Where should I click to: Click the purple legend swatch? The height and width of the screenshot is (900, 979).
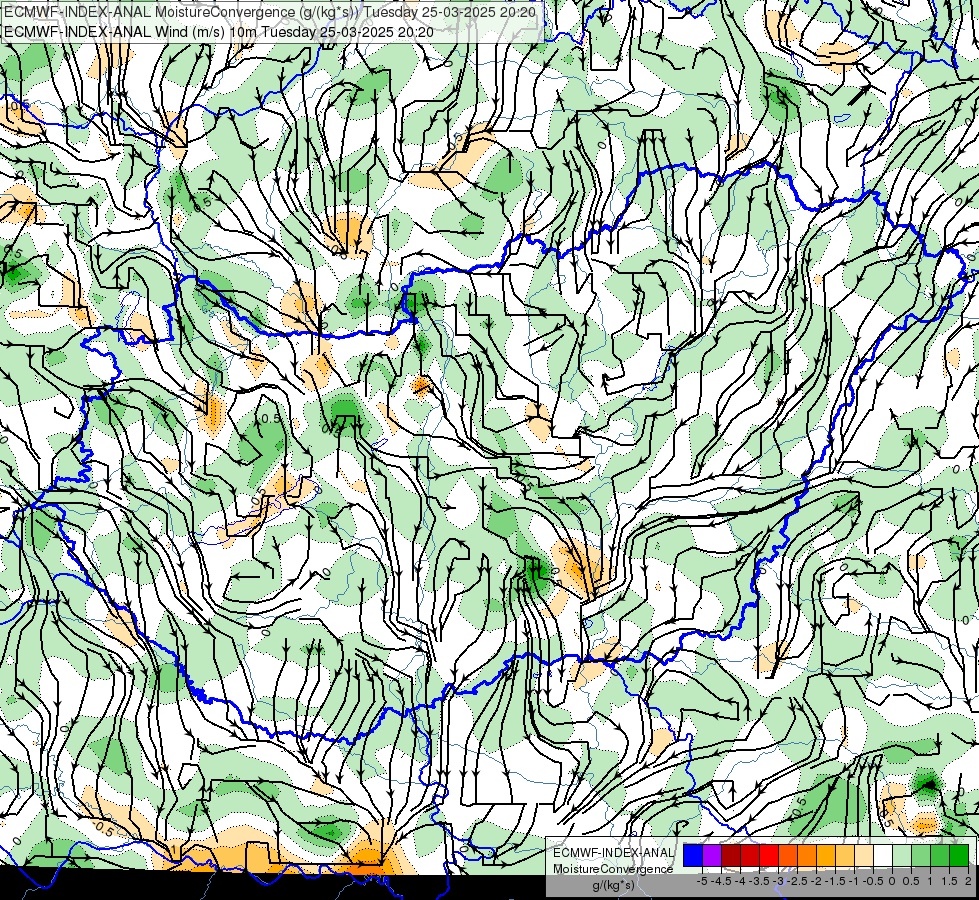tap(712, 855)
